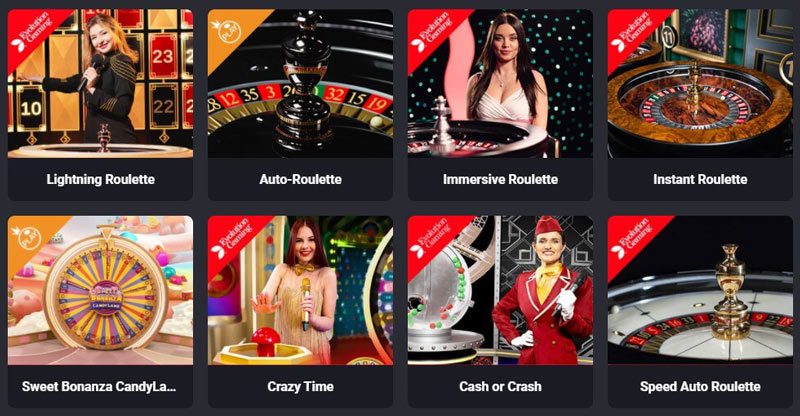Click the Evolution Gaming badge on Cash or Crash
Image resolution: width=800 pixels, height=416 pixels.
[432, 240]
